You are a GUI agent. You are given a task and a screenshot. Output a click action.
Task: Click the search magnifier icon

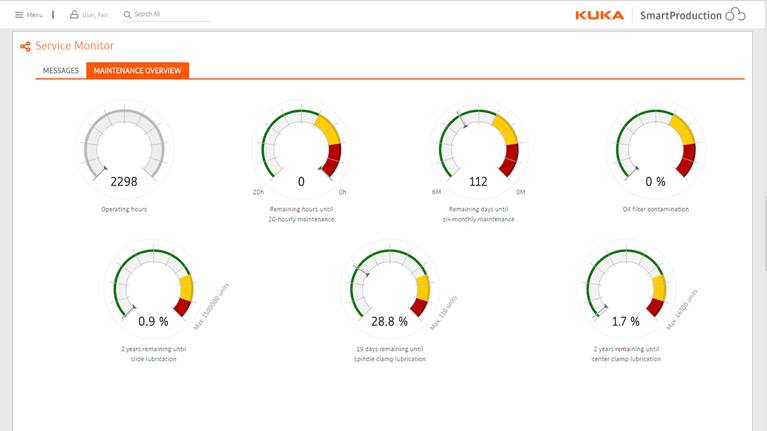coord(127,15)
